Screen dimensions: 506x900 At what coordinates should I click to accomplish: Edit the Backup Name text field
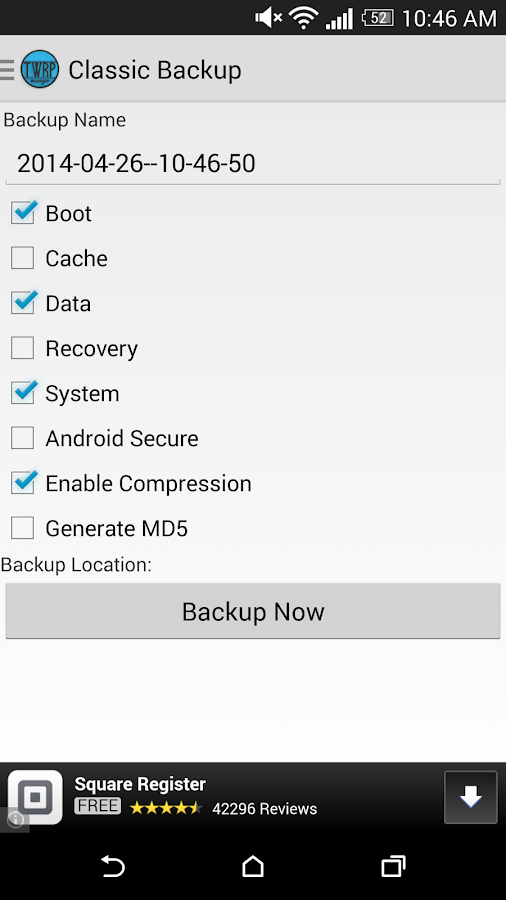coord(253,164)
